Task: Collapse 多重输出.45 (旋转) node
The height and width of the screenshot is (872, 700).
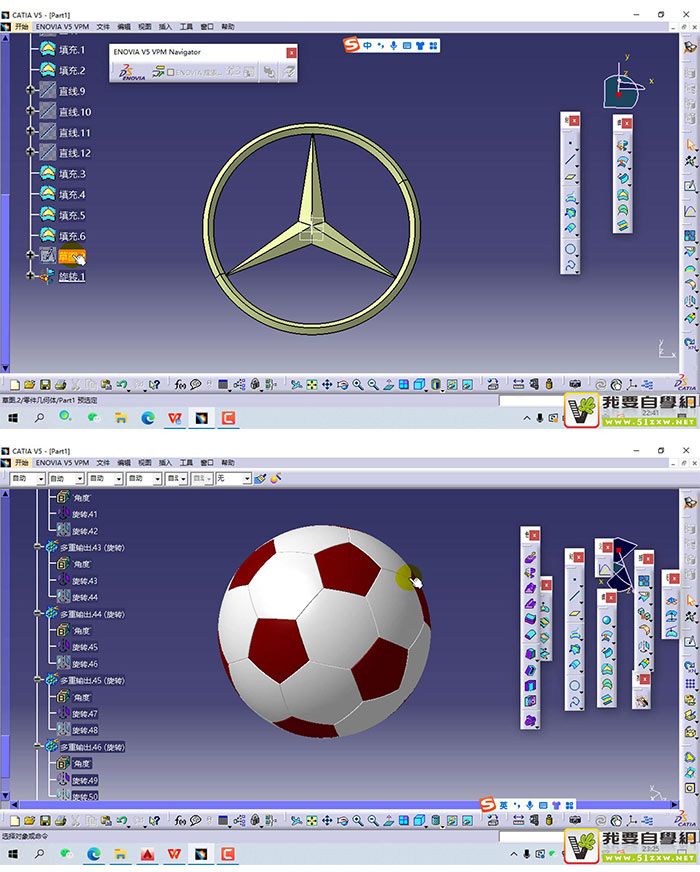Action: click(x=37, y=680)
